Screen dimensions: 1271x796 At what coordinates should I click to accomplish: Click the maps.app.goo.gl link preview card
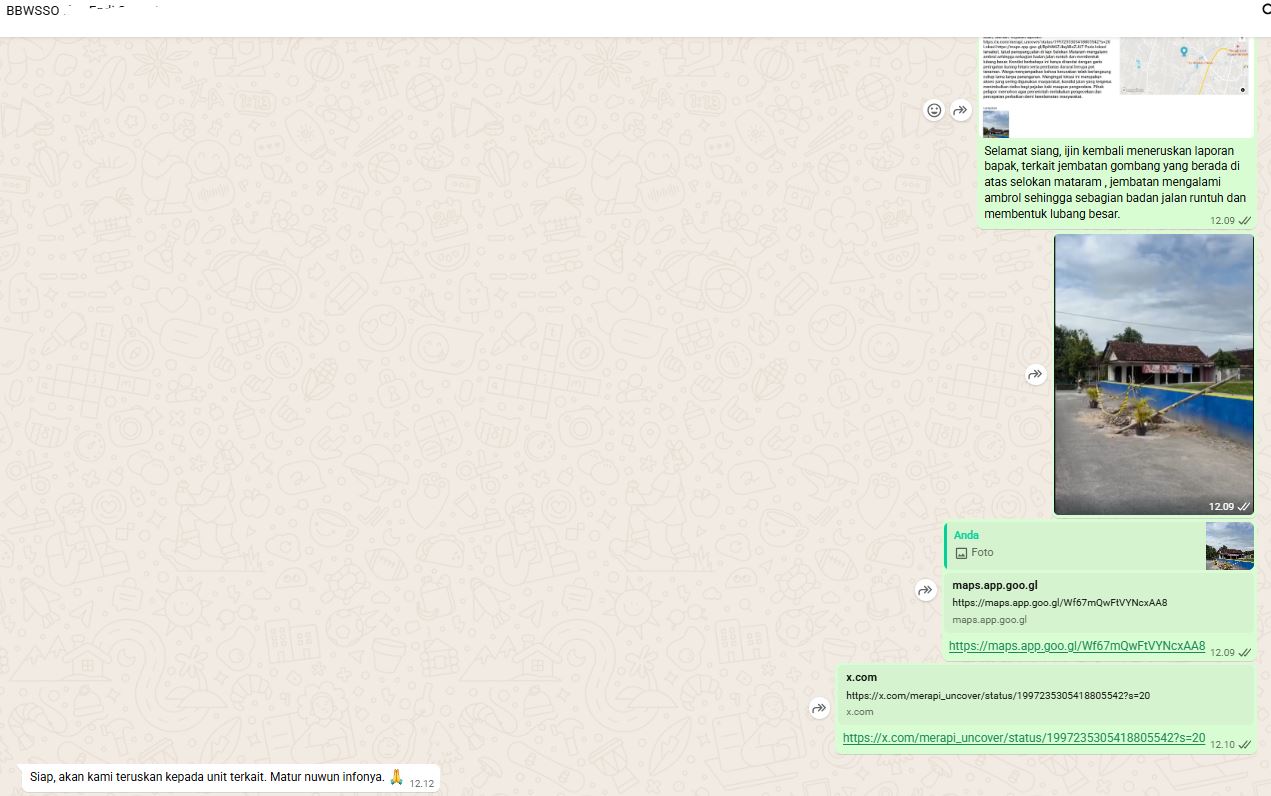1098,602
